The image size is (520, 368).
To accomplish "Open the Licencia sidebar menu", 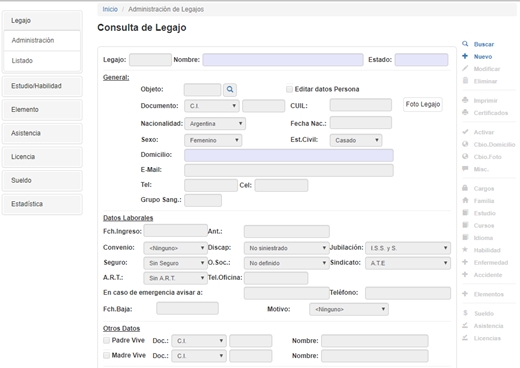I will pos(42,157).
